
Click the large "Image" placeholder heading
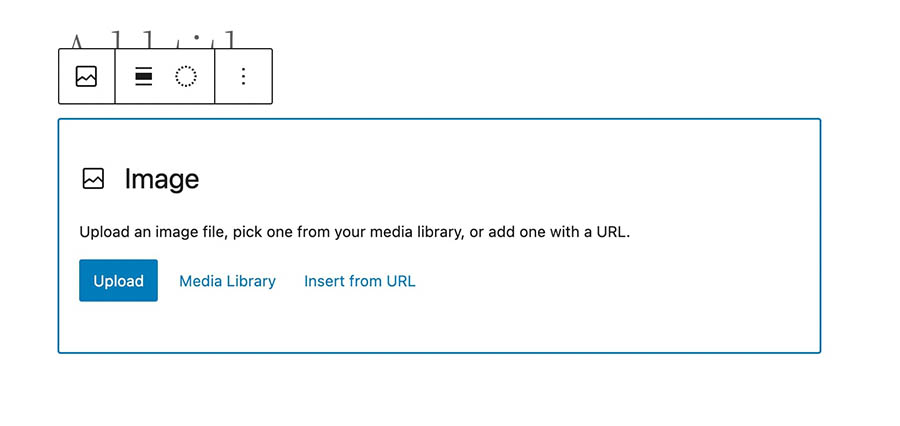161,179
